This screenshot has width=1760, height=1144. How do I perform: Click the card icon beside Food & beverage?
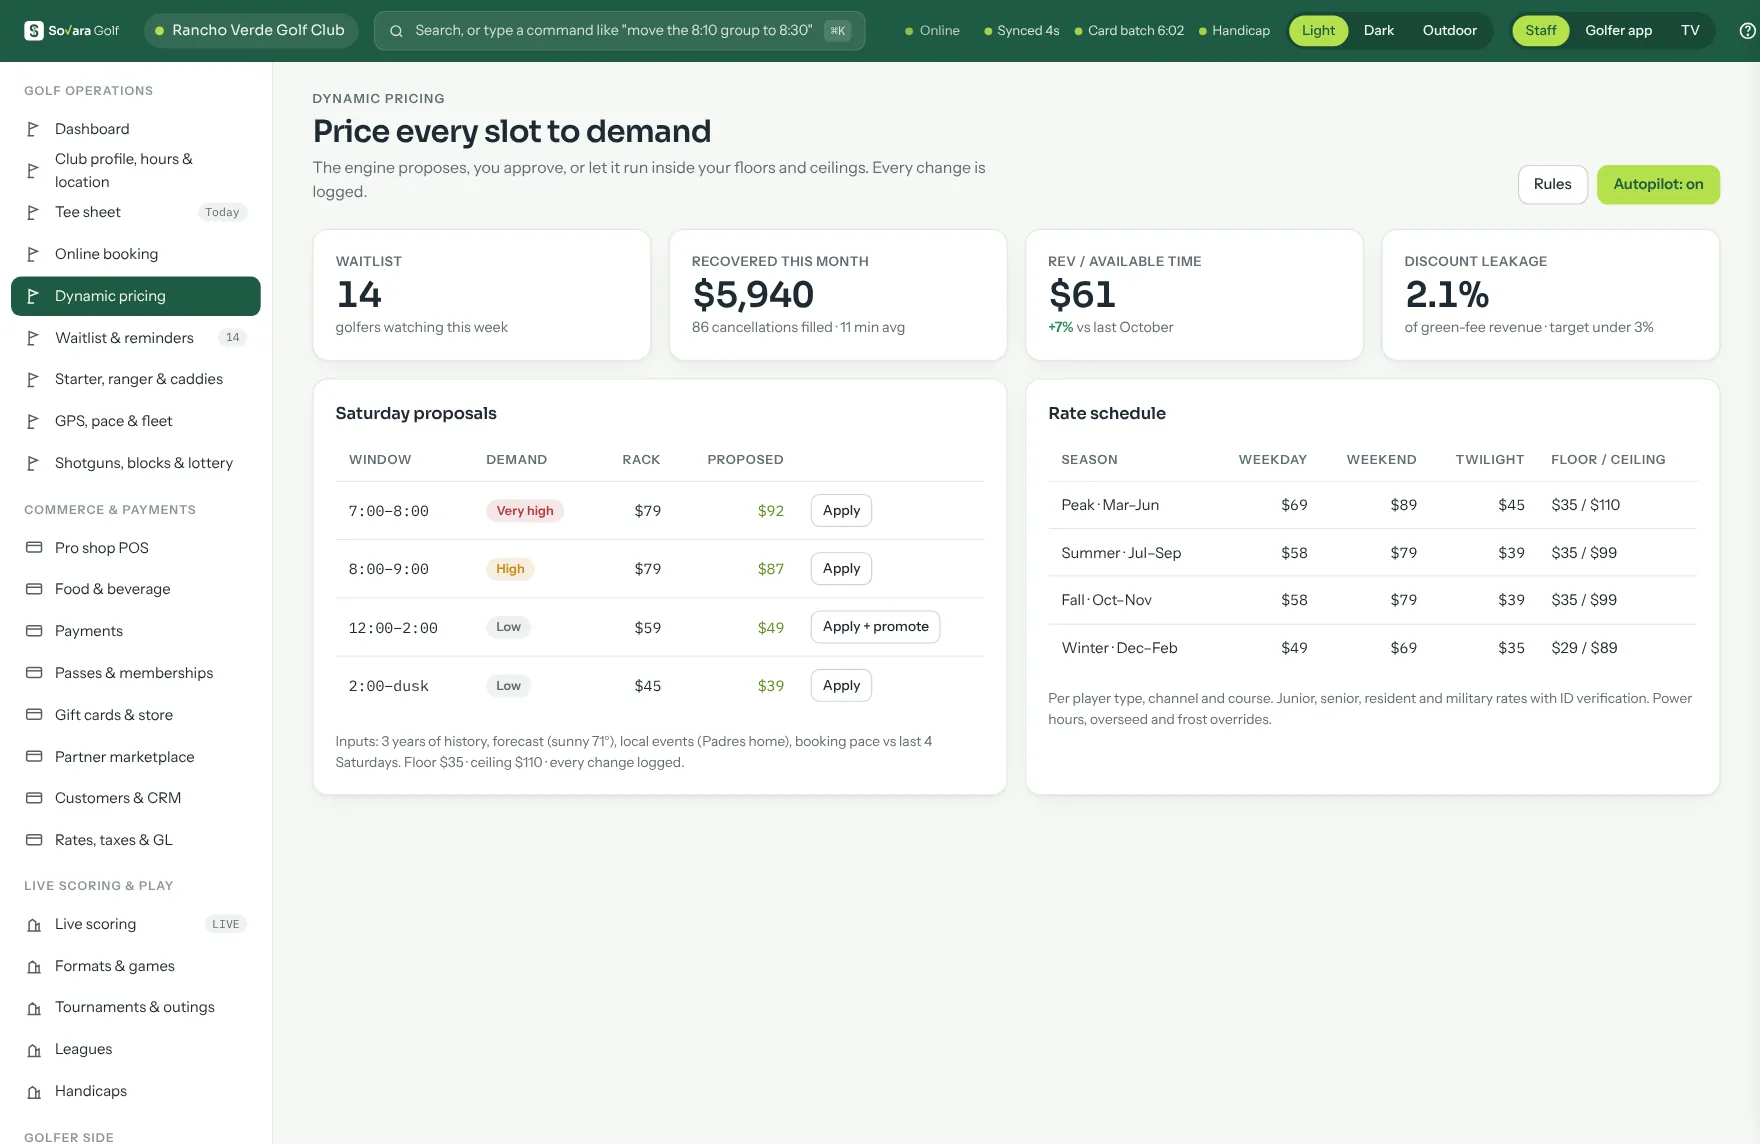[34, 589]
